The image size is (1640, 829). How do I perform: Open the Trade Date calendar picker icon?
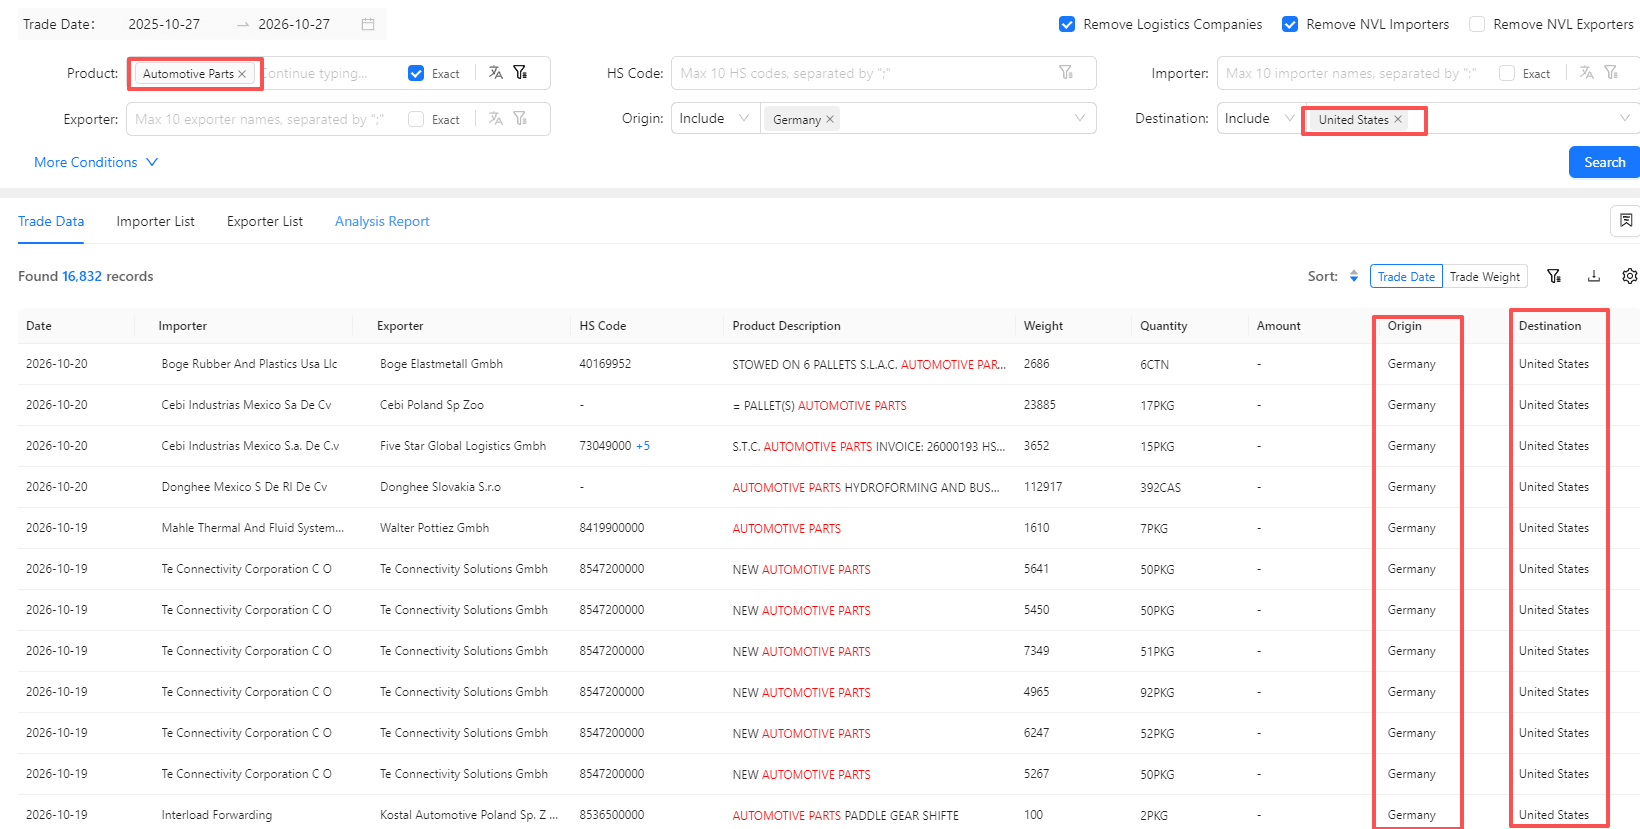pos(368,24)
